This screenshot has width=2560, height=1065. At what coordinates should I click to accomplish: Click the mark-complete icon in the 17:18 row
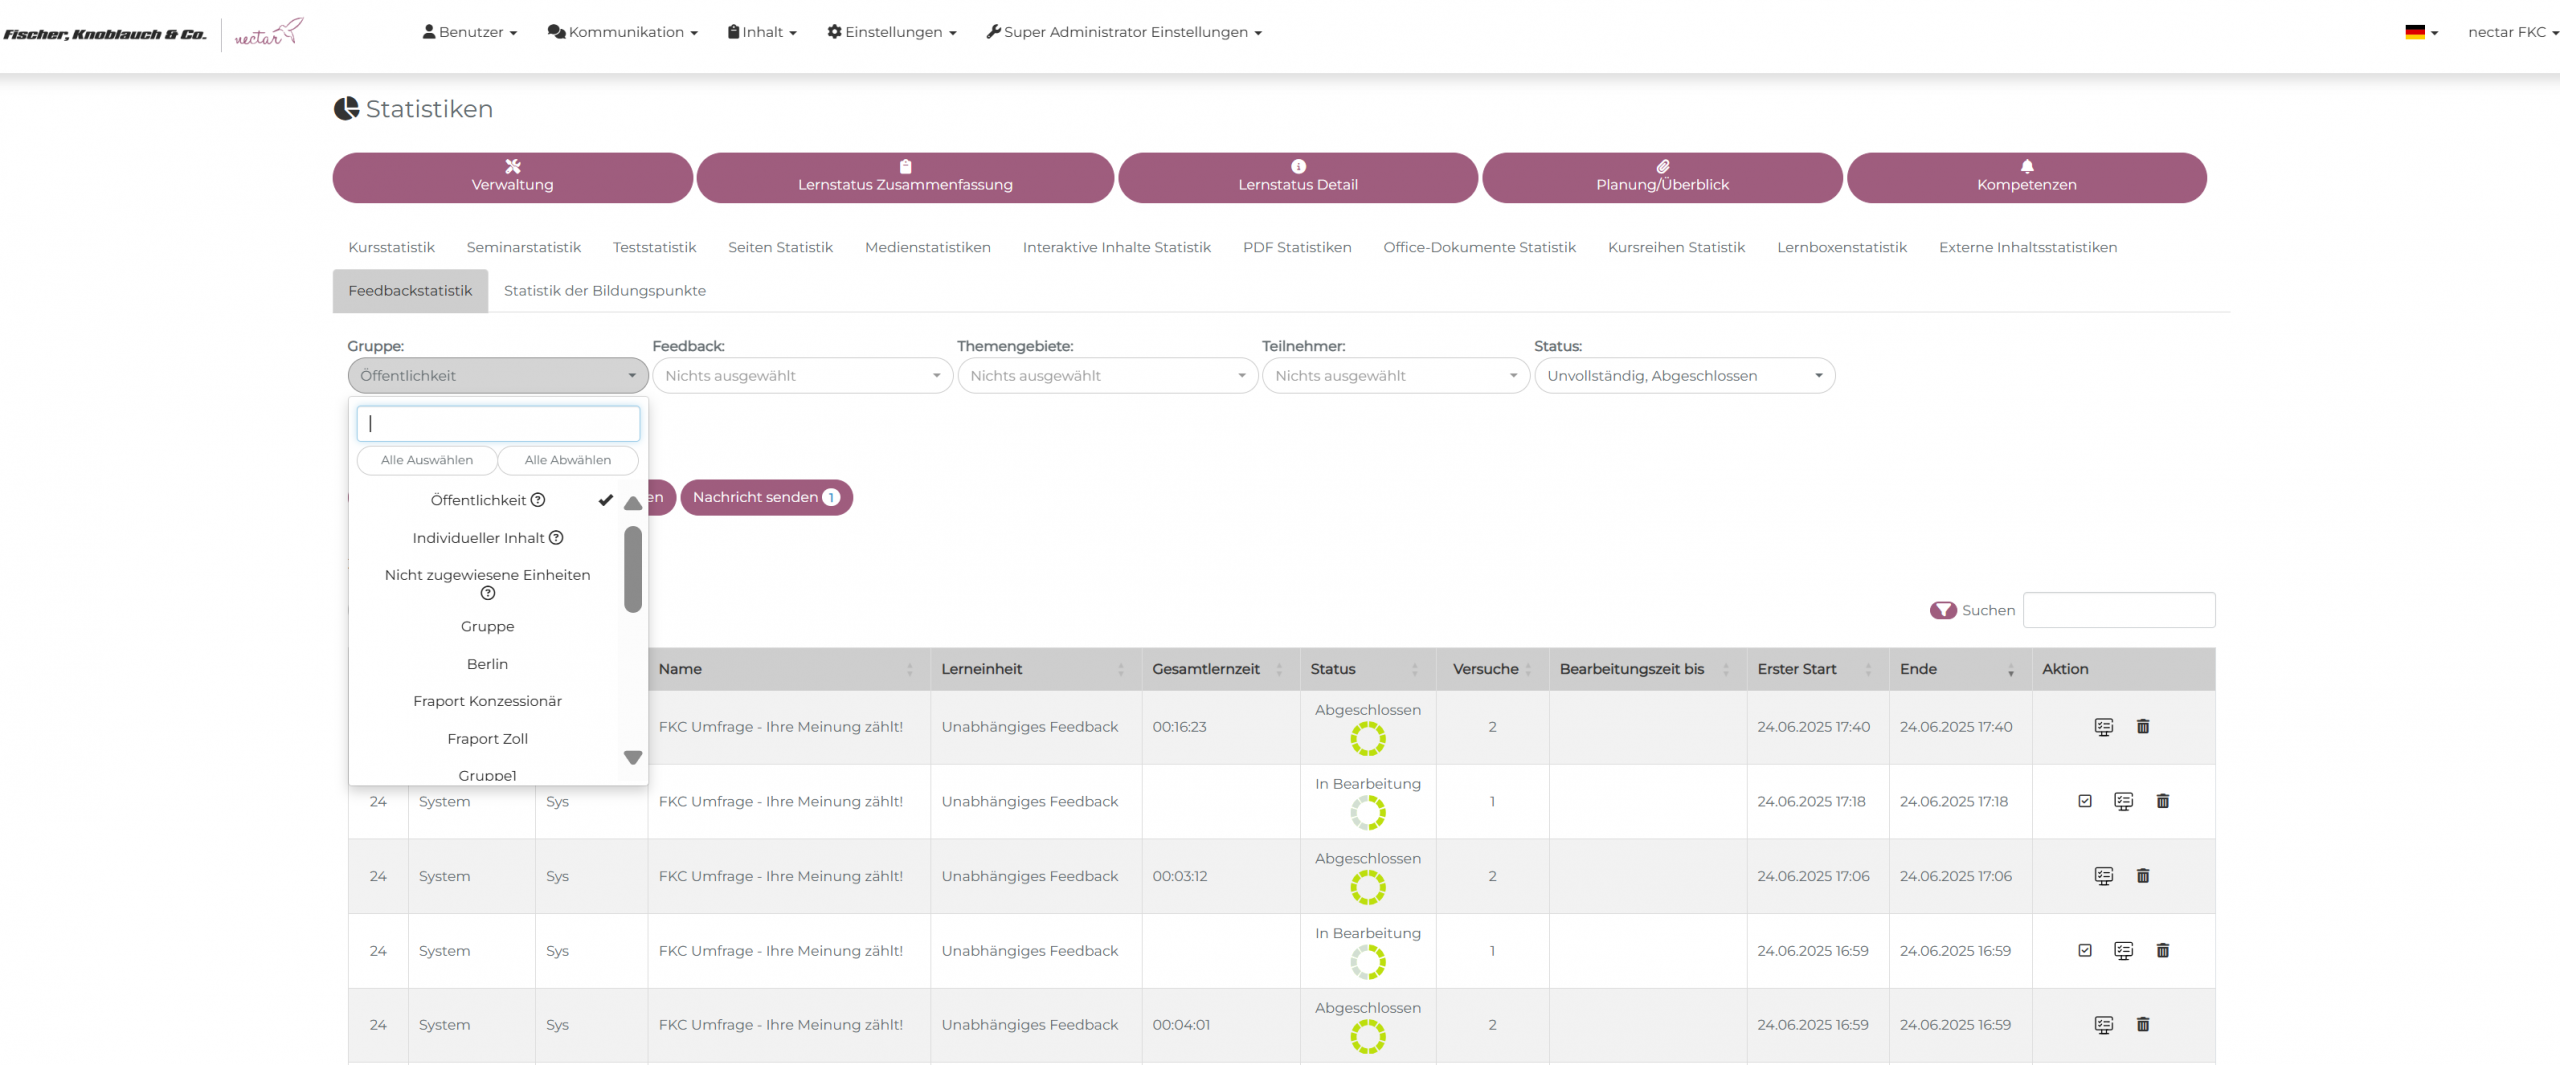pyautogui.click(x=2084, y=801)
